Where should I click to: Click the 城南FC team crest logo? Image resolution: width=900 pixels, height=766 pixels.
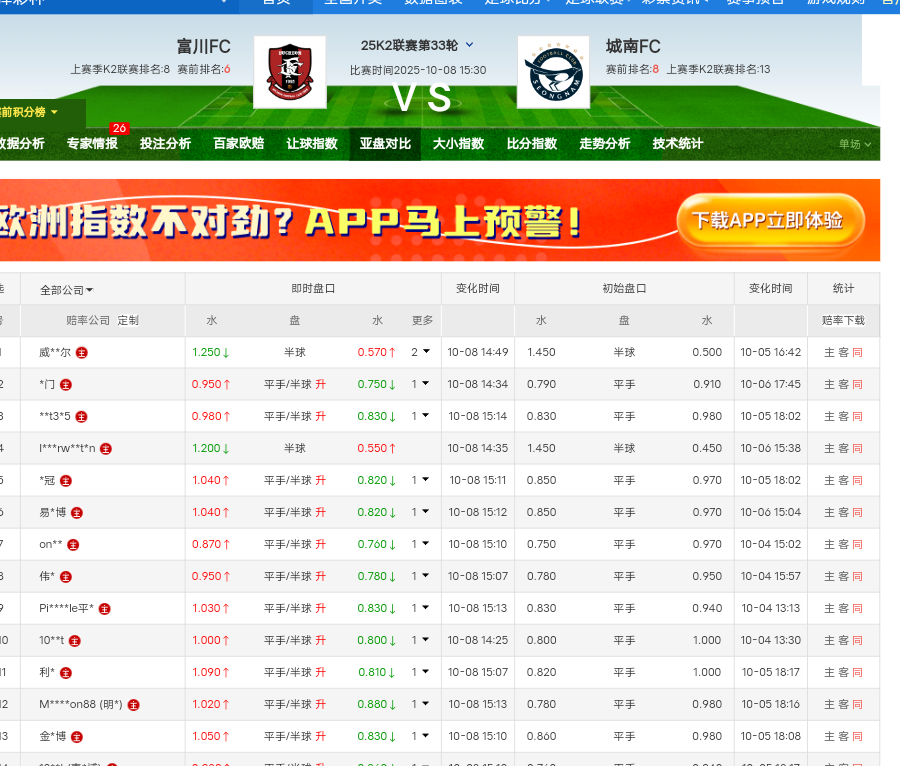coord(553,72)
